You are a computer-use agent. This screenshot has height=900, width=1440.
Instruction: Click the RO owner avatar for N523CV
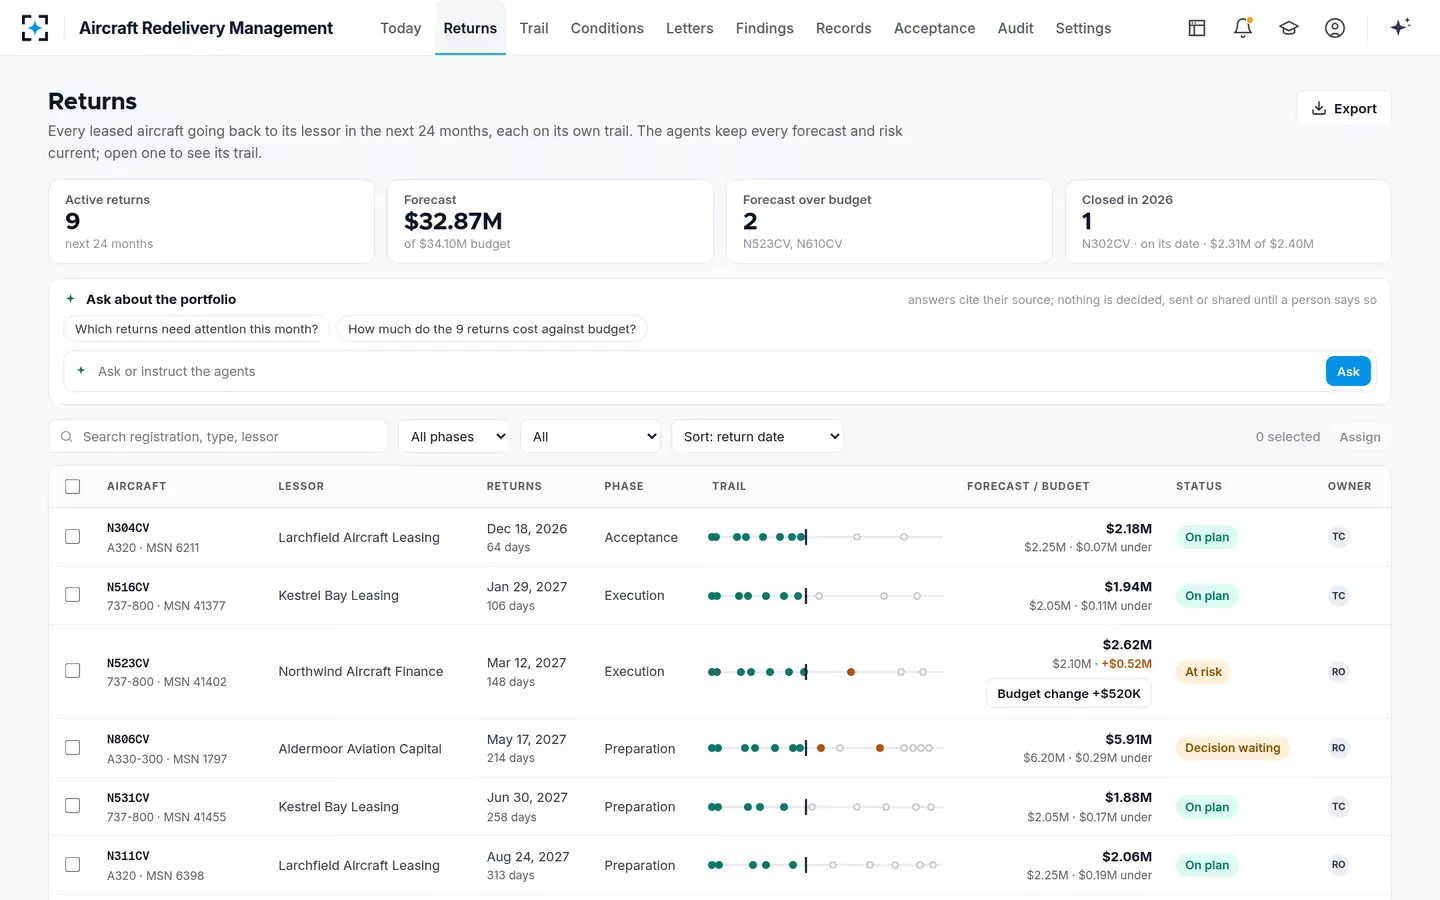click(1339, 672)
